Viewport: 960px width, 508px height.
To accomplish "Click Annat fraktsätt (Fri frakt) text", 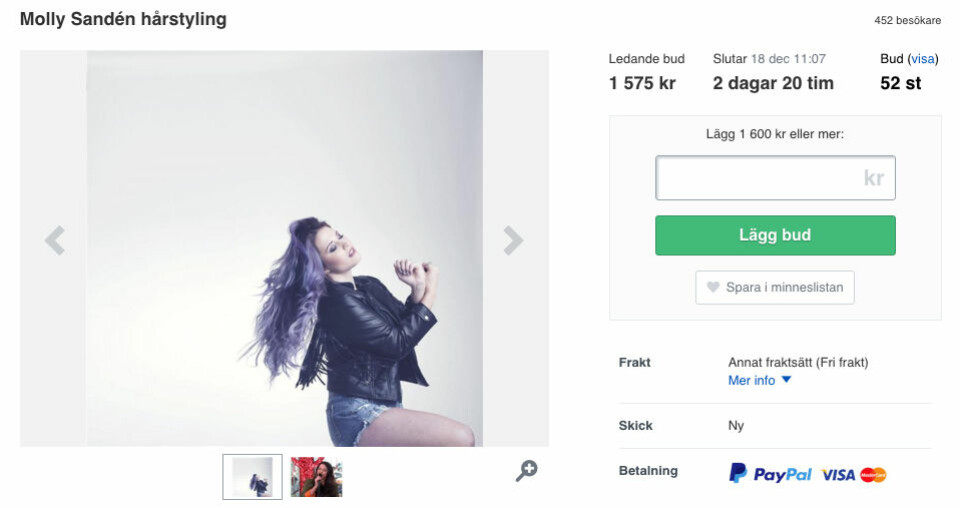I will point(798,362).
